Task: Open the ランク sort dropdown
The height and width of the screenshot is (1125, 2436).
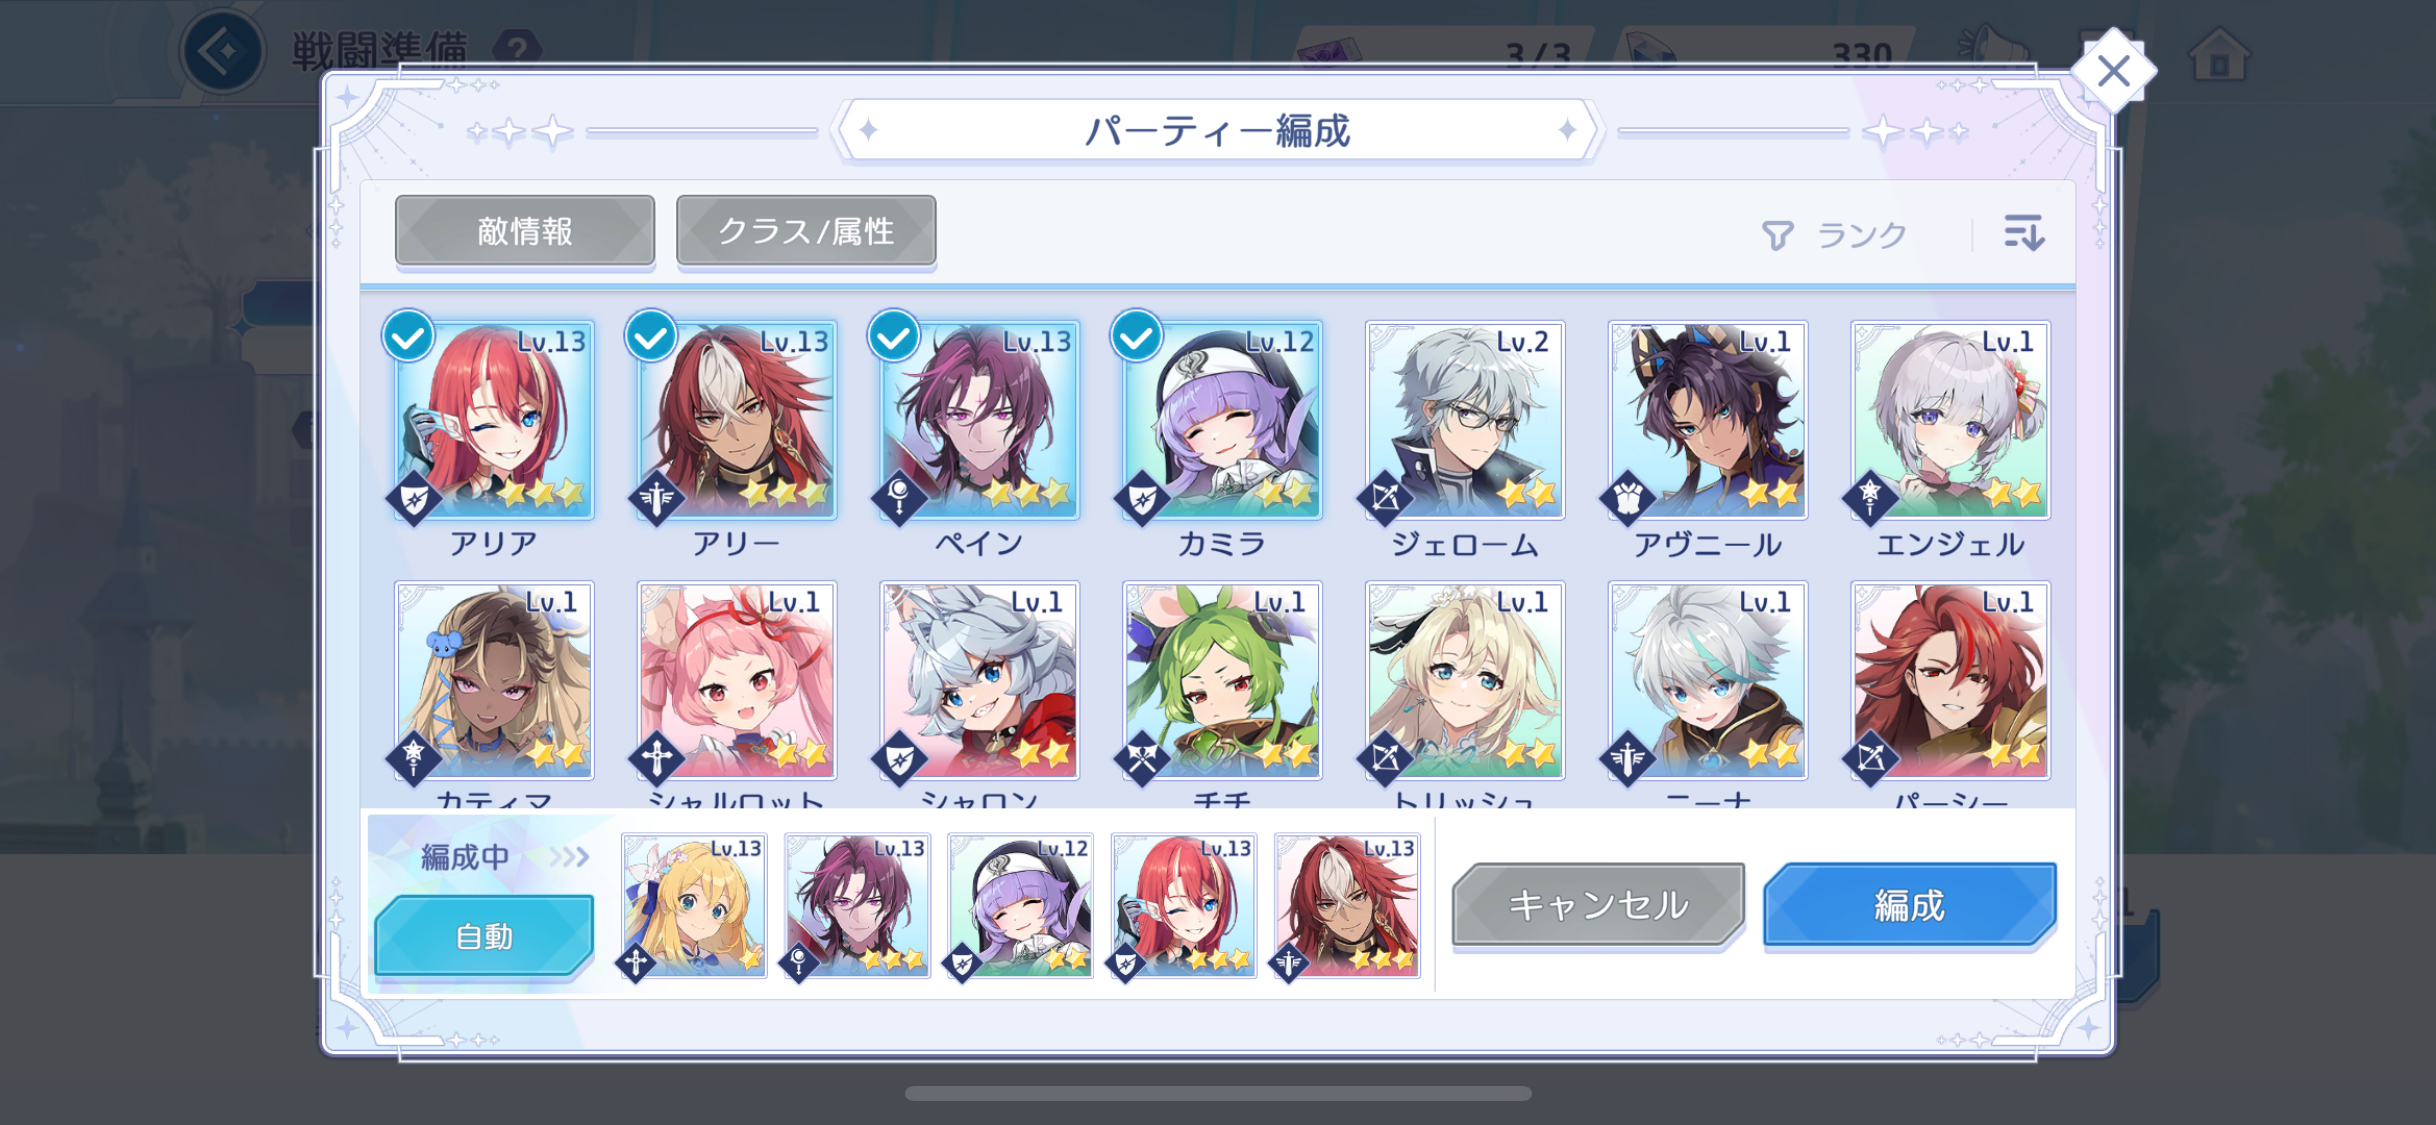Action: click(1861, 236)
